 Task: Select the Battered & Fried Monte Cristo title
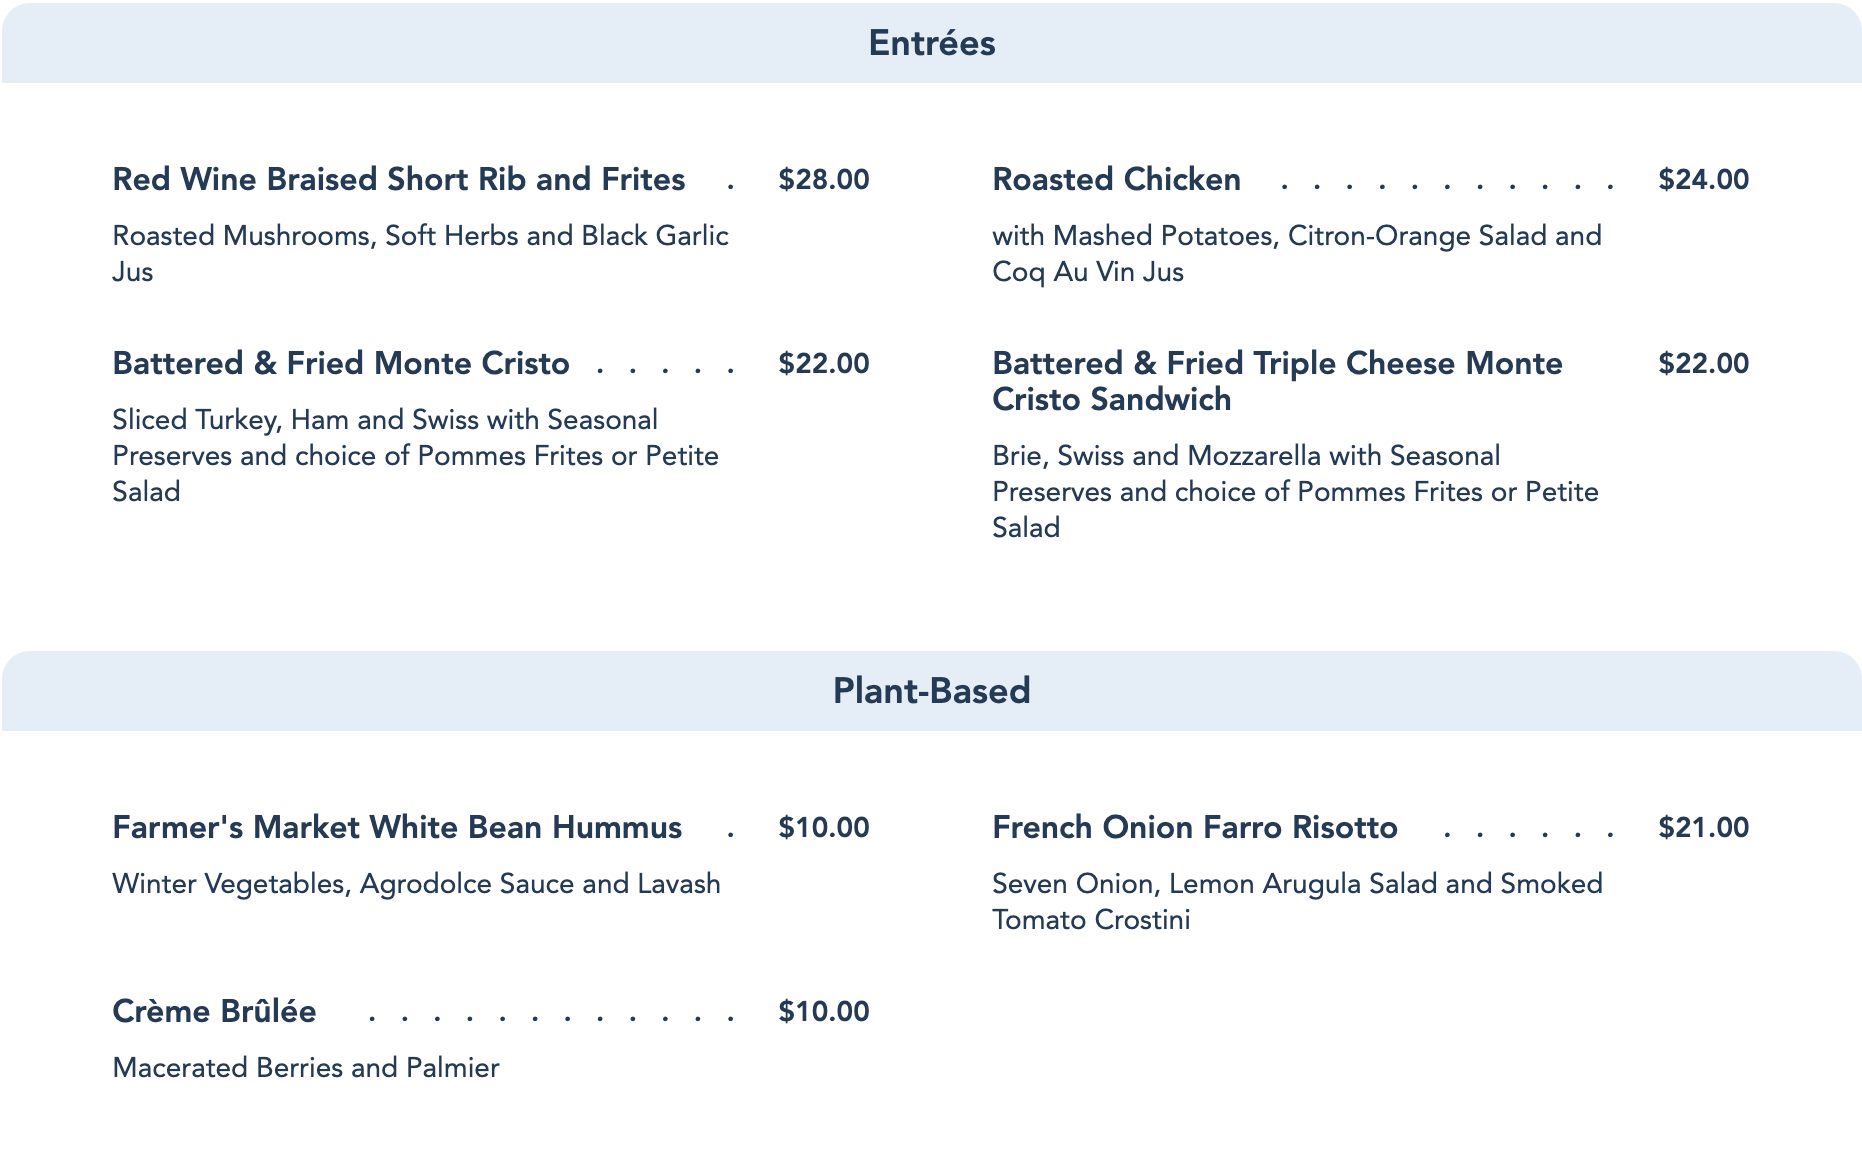tap(341, 363)
